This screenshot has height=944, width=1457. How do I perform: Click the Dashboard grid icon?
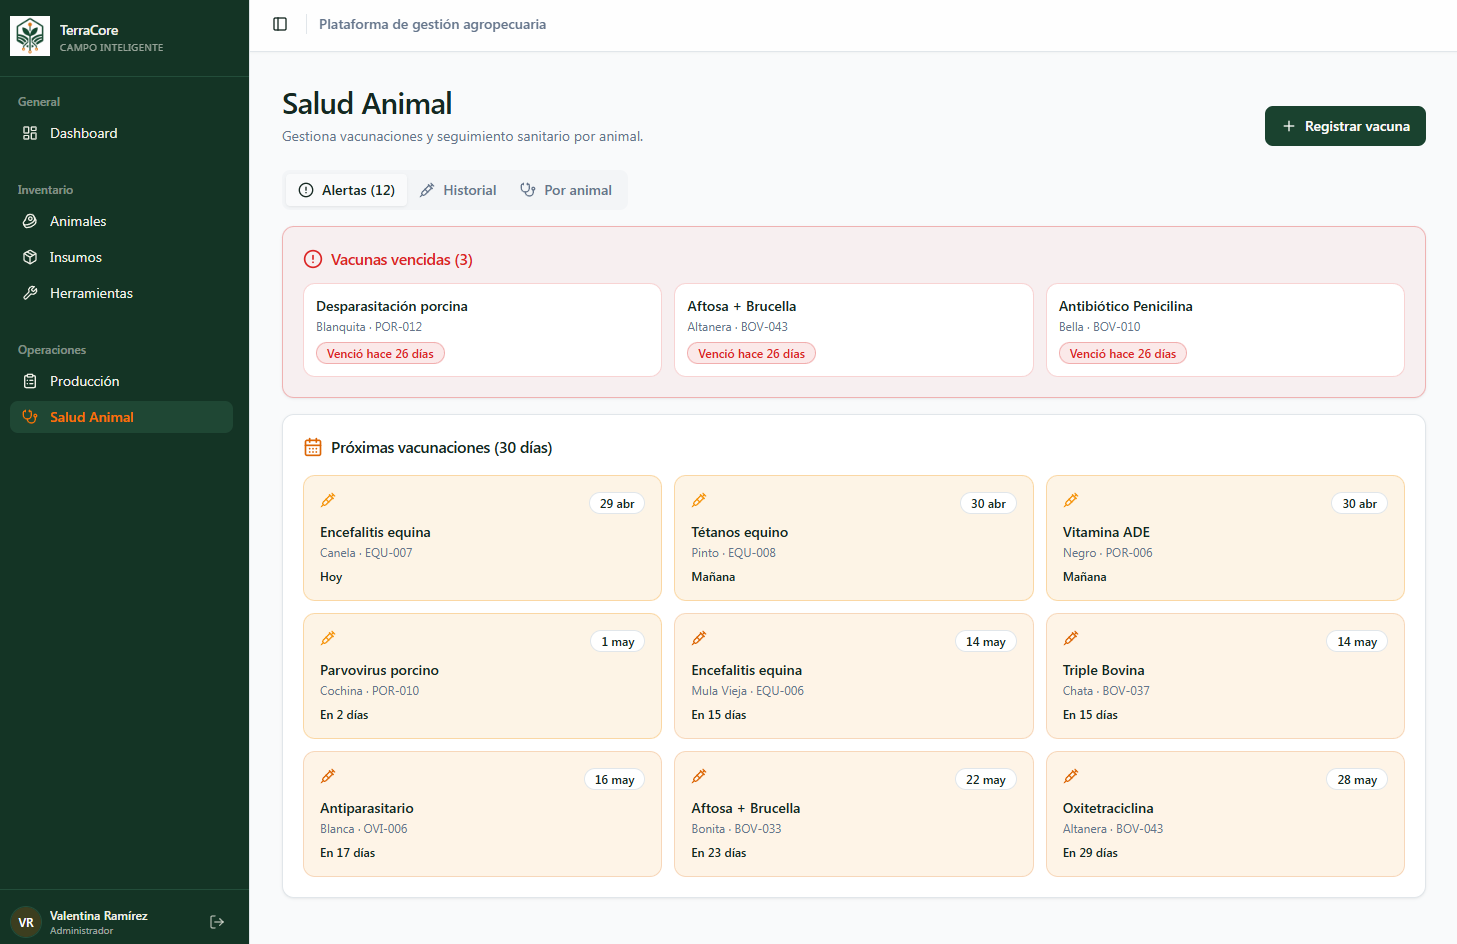point(30,133)
